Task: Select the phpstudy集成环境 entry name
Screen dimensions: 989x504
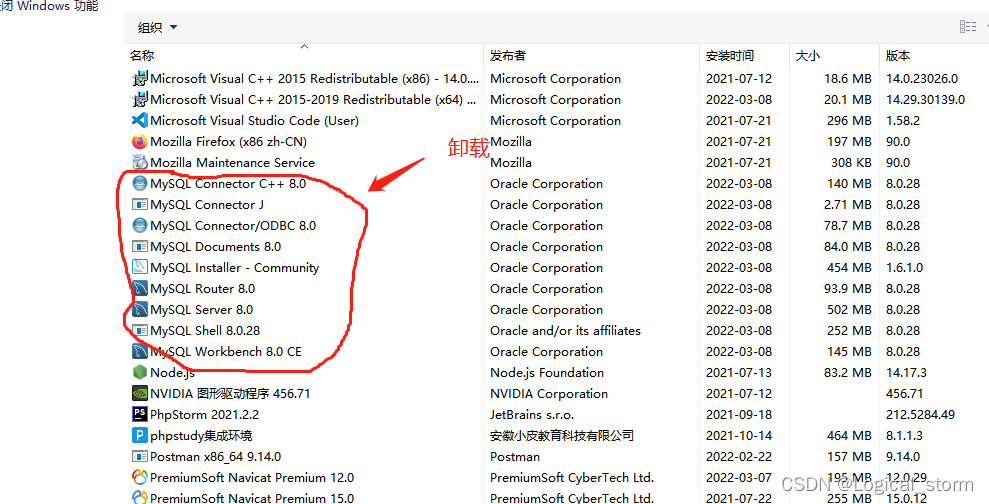Action: coord(201,435)
